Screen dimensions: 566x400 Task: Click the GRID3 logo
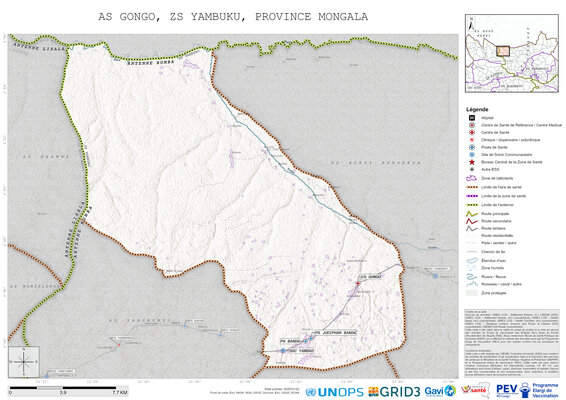point(394,392)
